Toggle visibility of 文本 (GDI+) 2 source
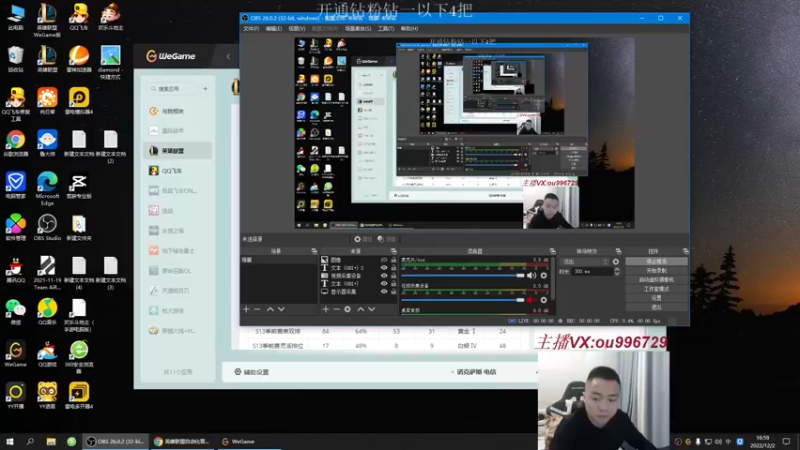This screenshot has width=800, height=450. [384, 267]
